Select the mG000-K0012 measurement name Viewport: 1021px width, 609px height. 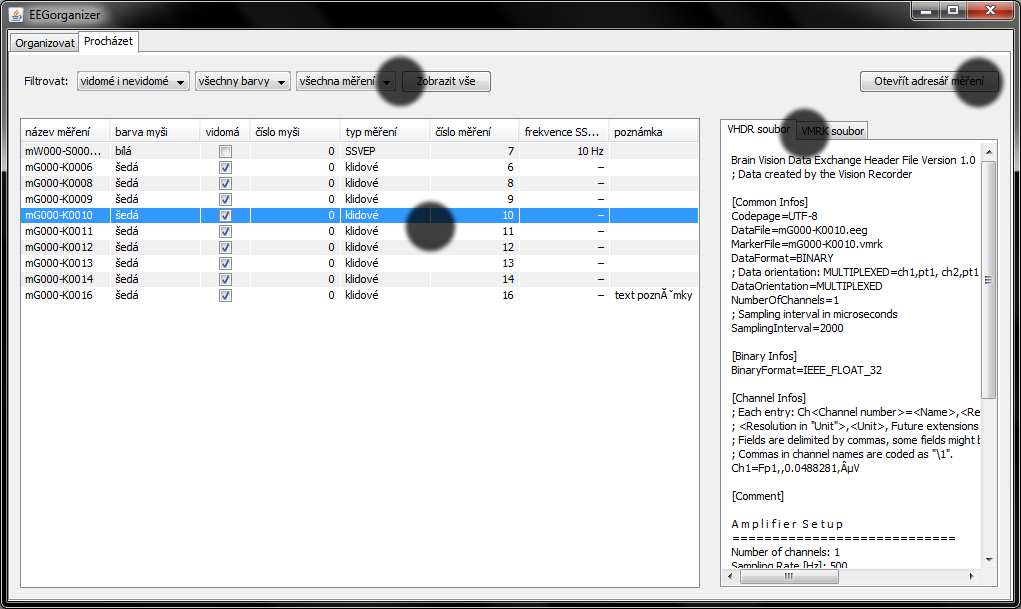[59, 248]
